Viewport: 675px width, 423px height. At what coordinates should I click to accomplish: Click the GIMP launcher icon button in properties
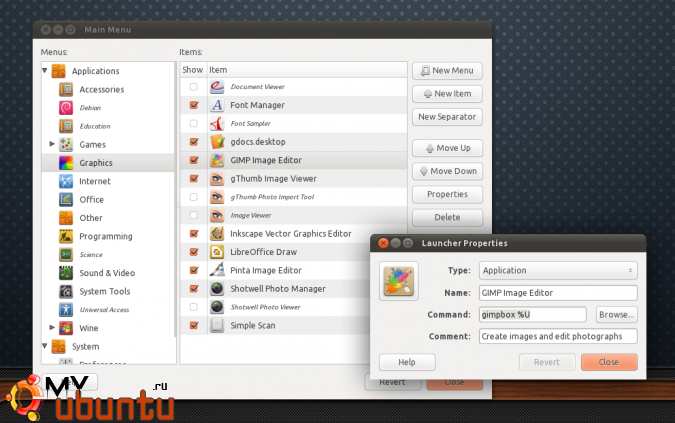tap(400, 281)
